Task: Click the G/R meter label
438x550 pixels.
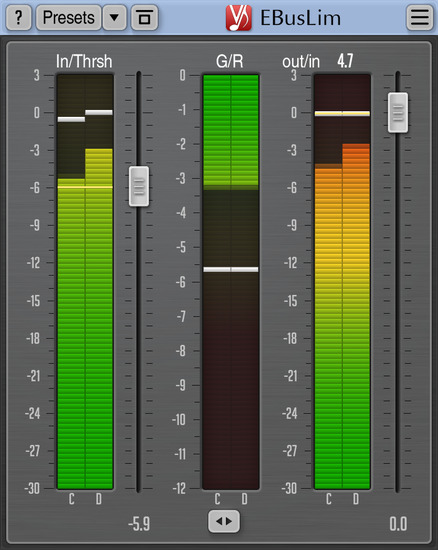Action: click(x=230, y=61)
